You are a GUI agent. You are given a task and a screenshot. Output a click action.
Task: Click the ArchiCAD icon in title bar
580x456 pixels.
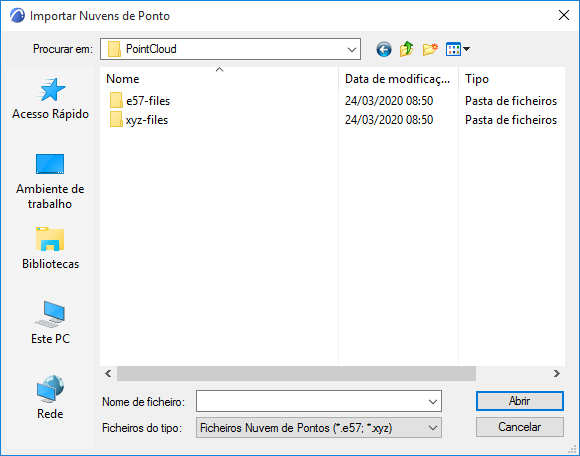tap(17, 16)
